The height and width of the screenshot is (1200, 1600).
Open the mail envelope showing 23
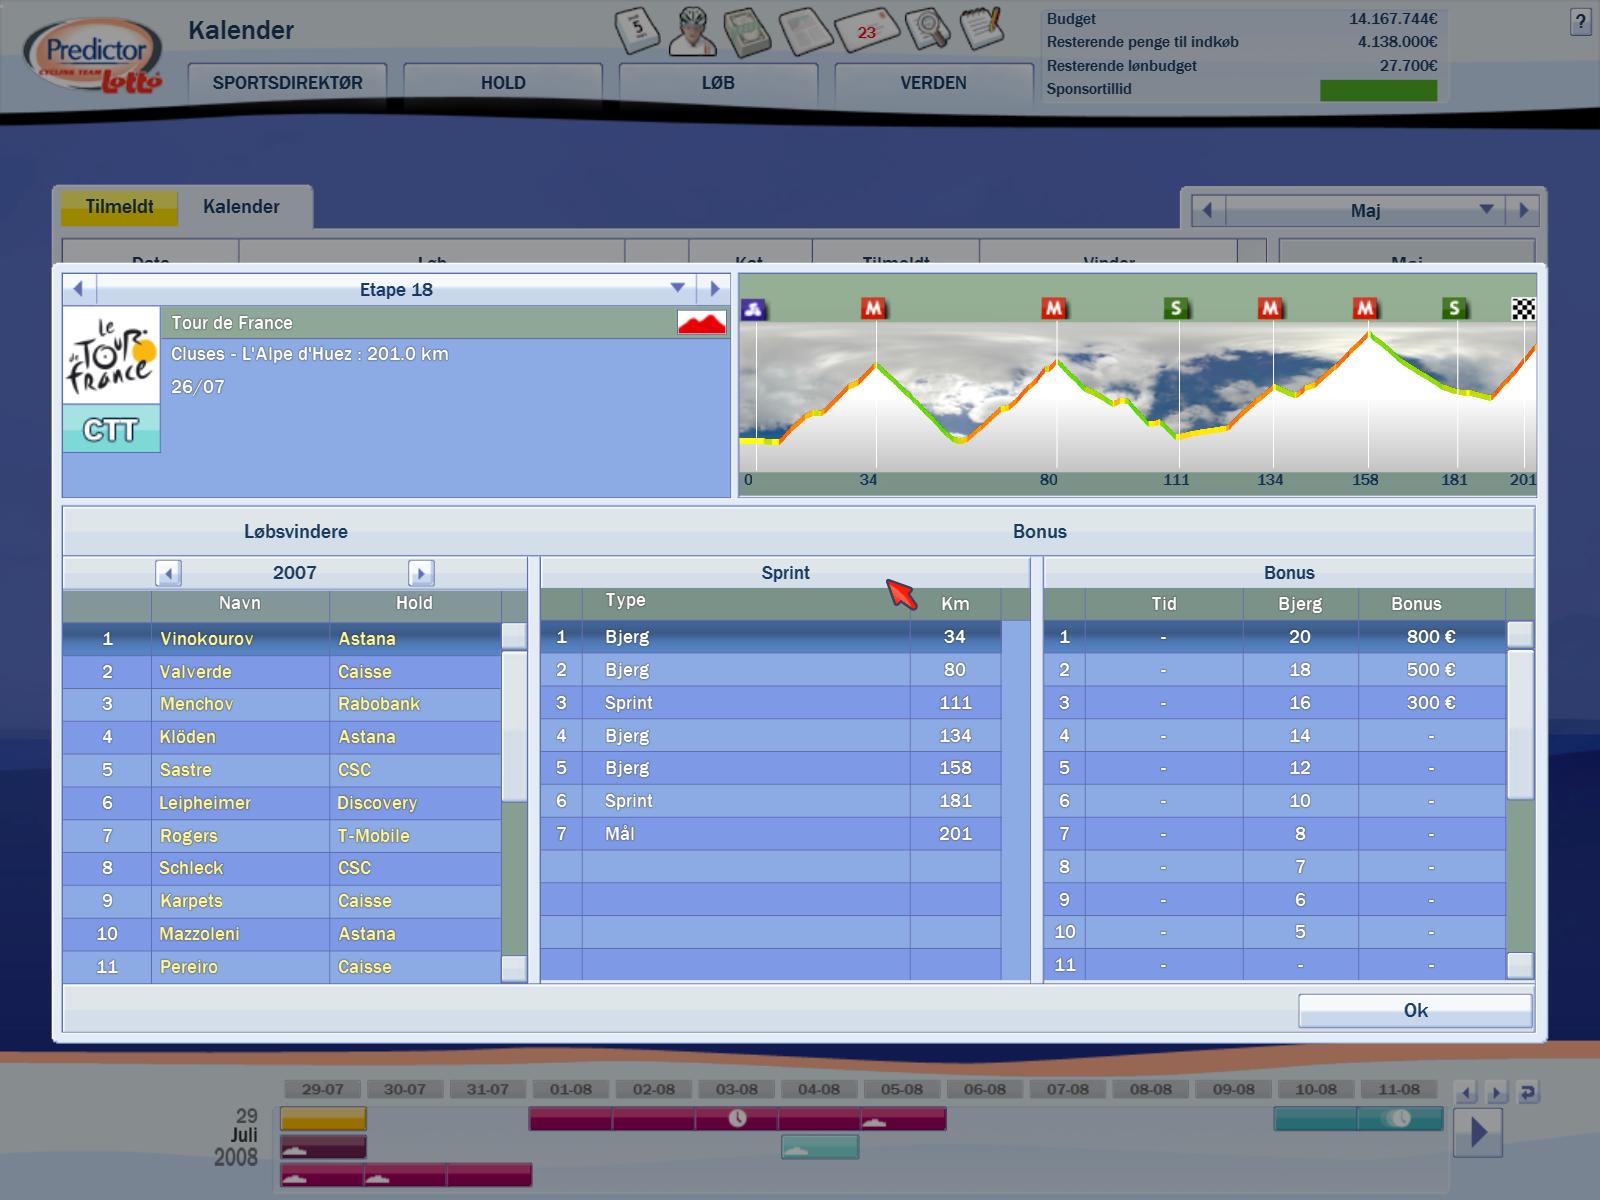866,31
